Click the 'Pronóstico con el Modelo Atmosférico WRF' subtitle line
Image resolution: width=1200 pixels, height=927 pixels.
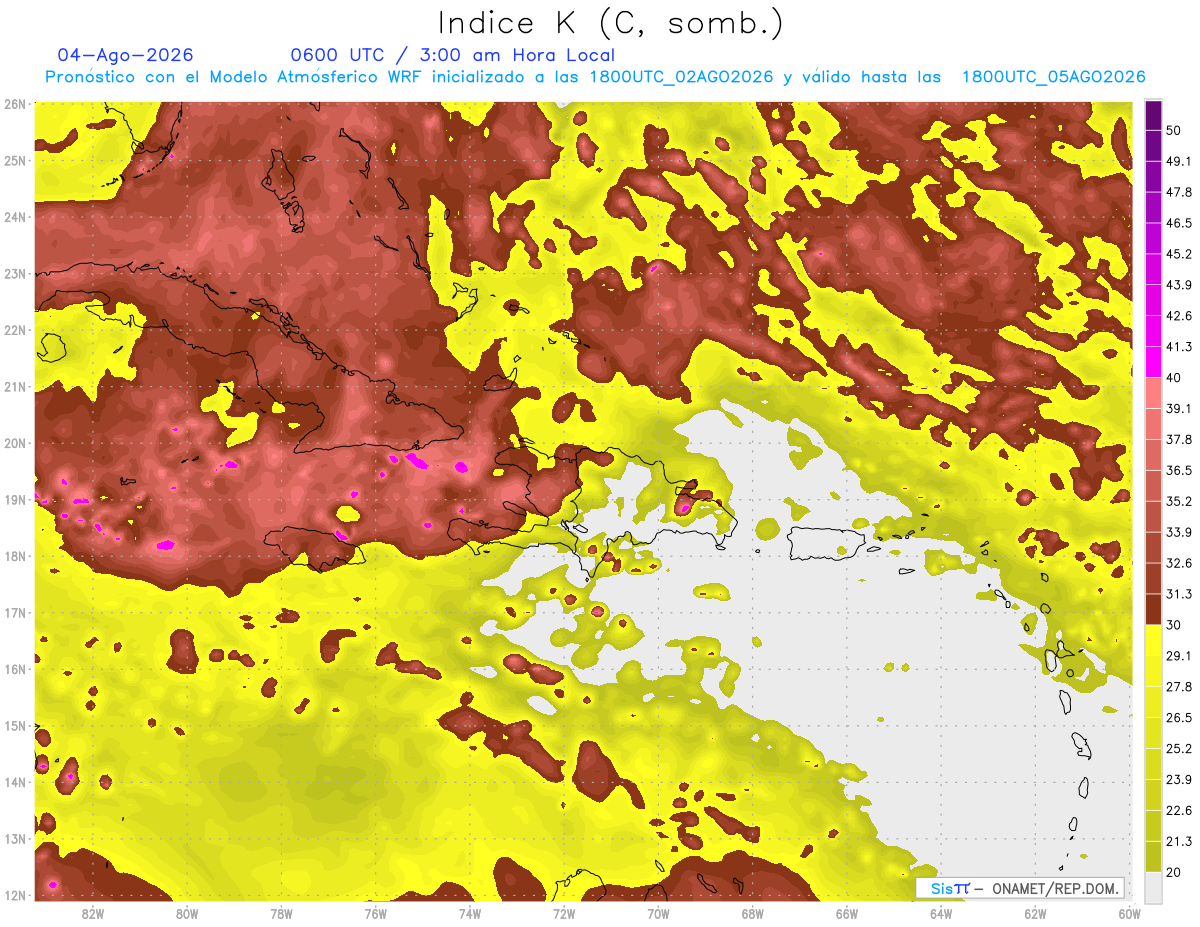click(x=595, y=77)
